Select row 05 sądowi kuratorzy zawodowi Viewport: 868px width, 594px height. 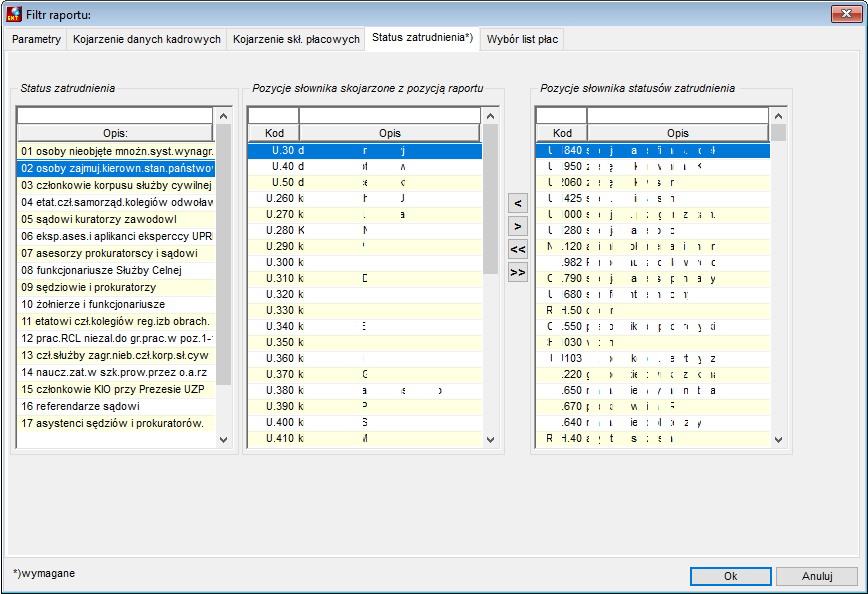[116, 219]
